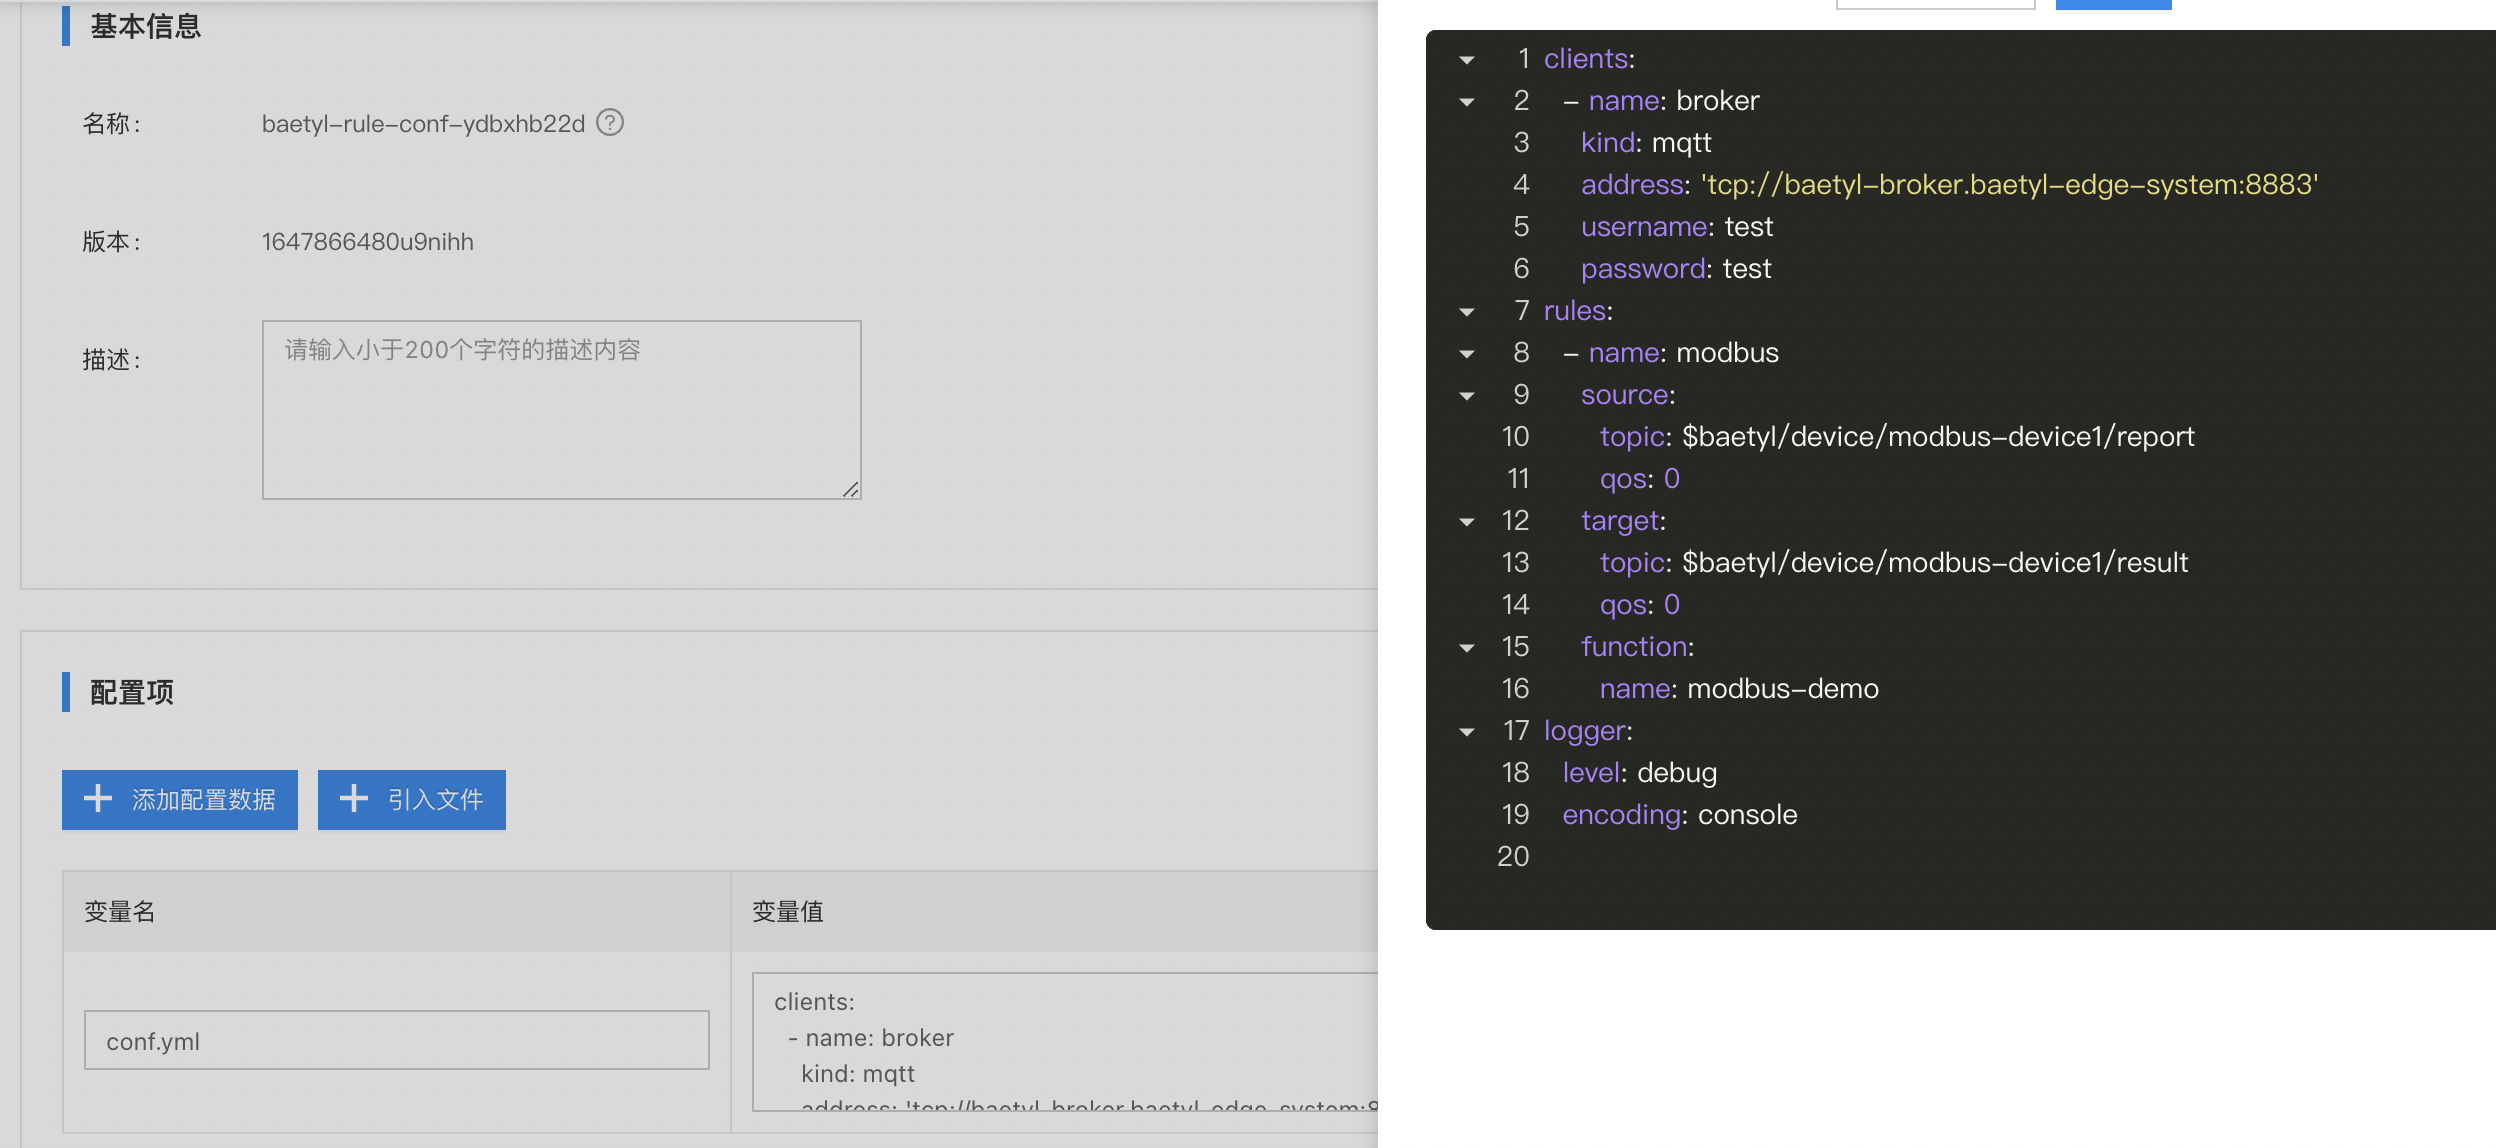
Task: Click the 变量值 column header
Action: click(x=788, y=912)
